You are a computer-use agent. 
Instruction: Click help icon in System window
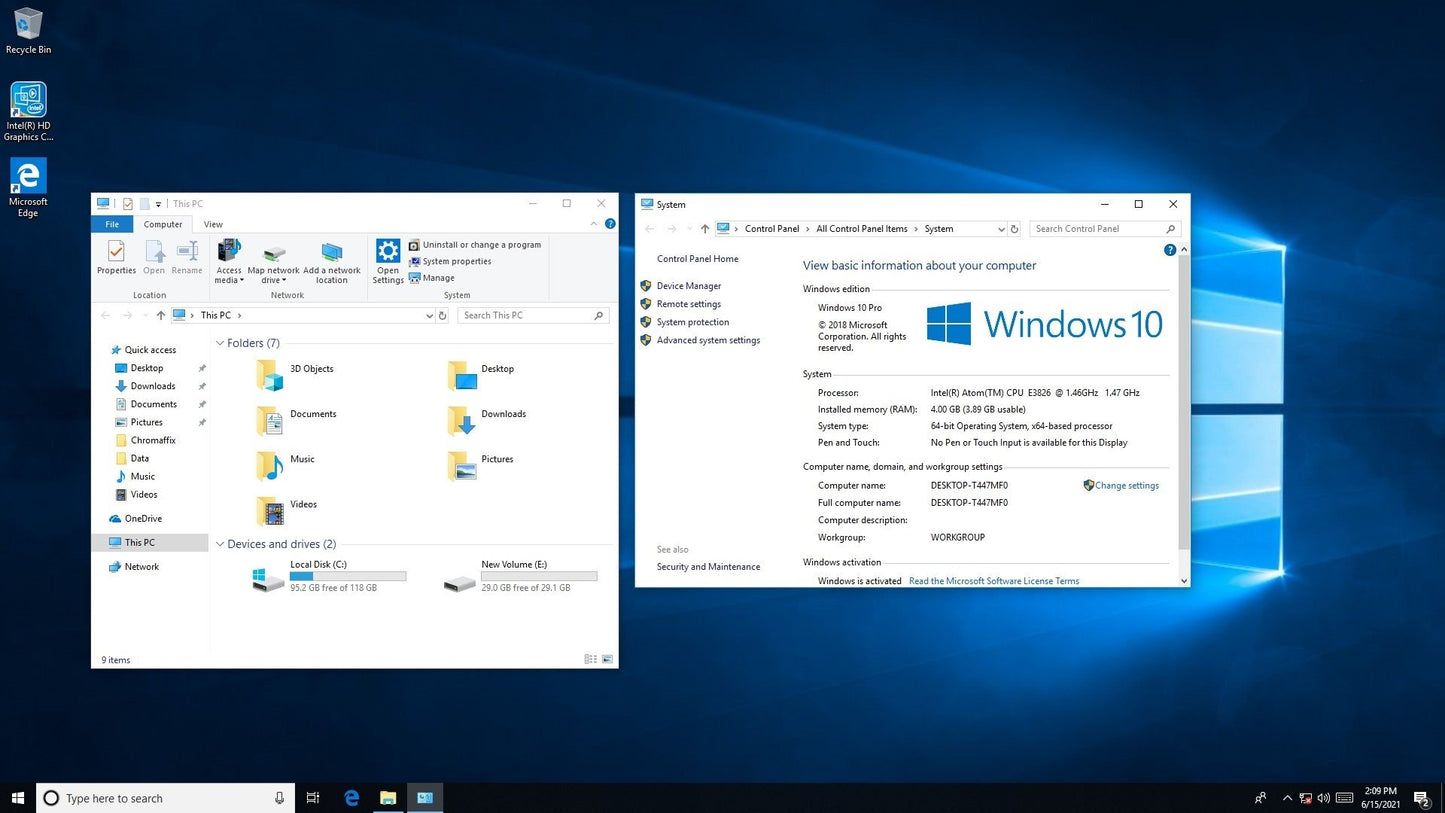click(x=1170, y=250)
